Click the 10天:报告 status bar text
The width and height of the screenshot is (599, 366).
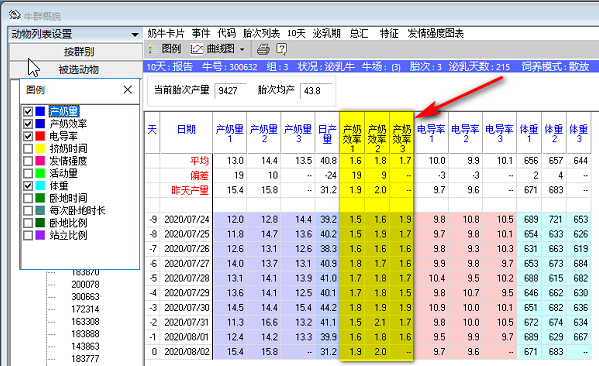170,67
